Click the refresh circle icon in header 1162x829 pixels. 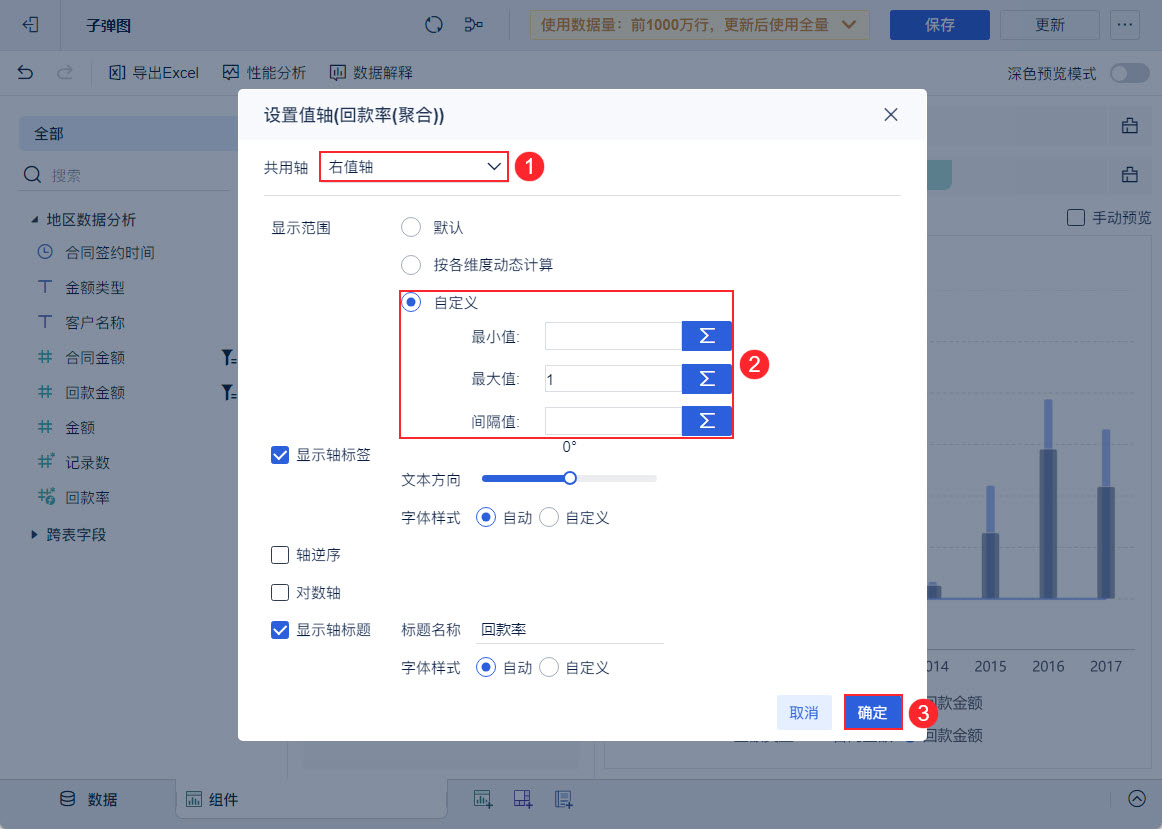pyautogui.click(x=434, y=25)
